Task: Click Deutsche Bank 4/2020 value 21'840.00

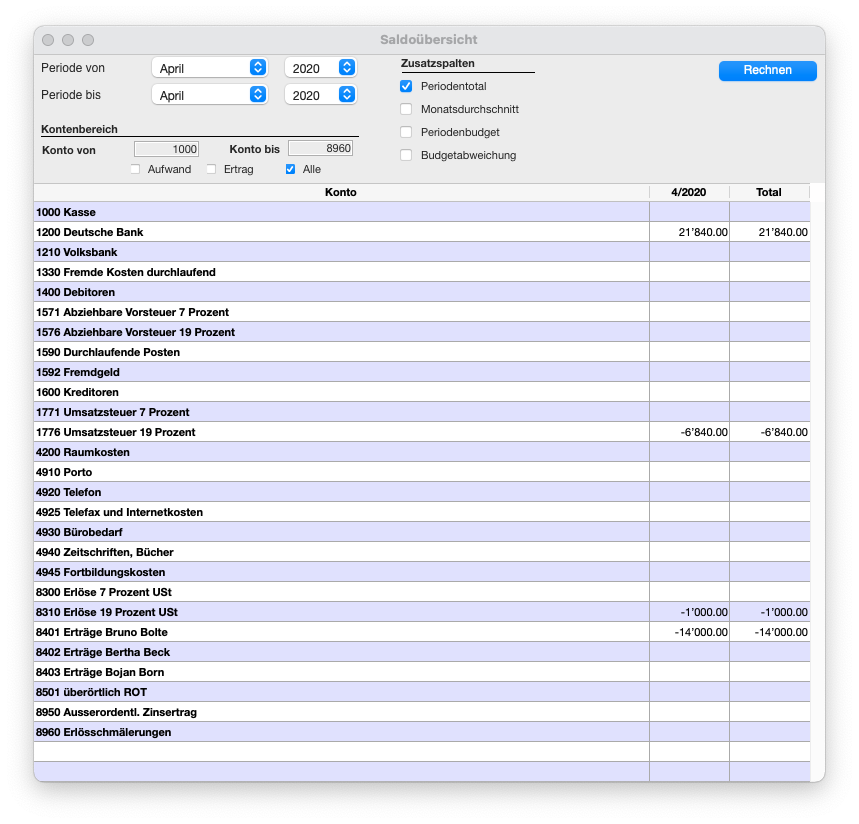Action: coord(703,232)
